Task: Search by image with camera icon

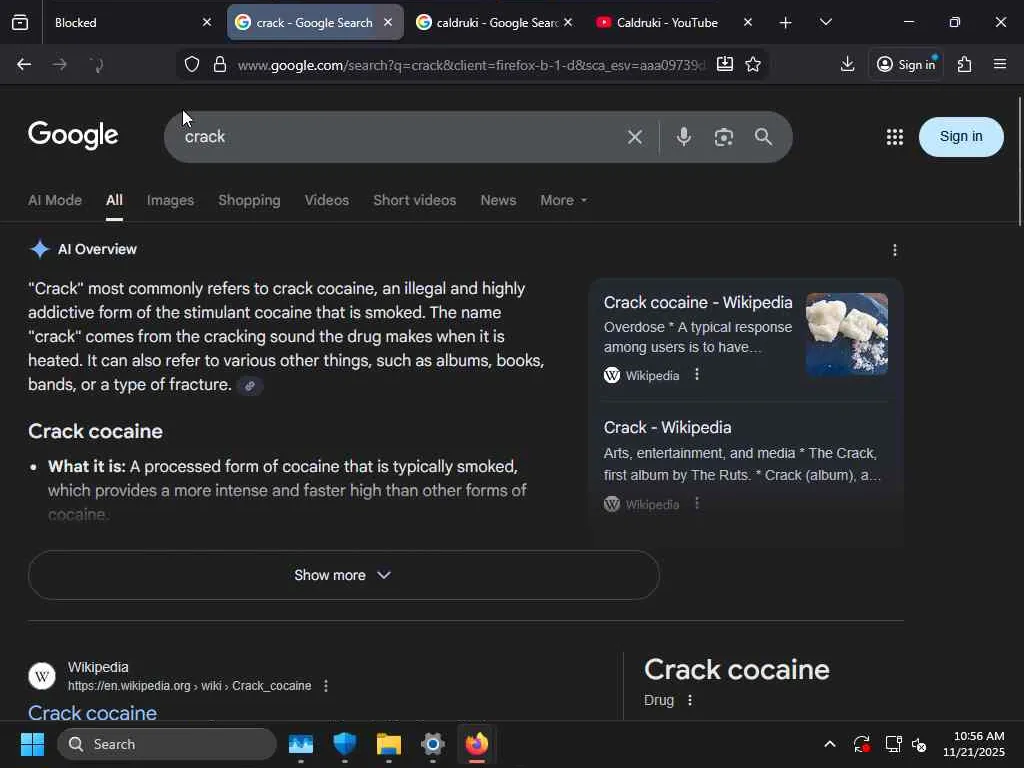Action: (x=724, y=137)
